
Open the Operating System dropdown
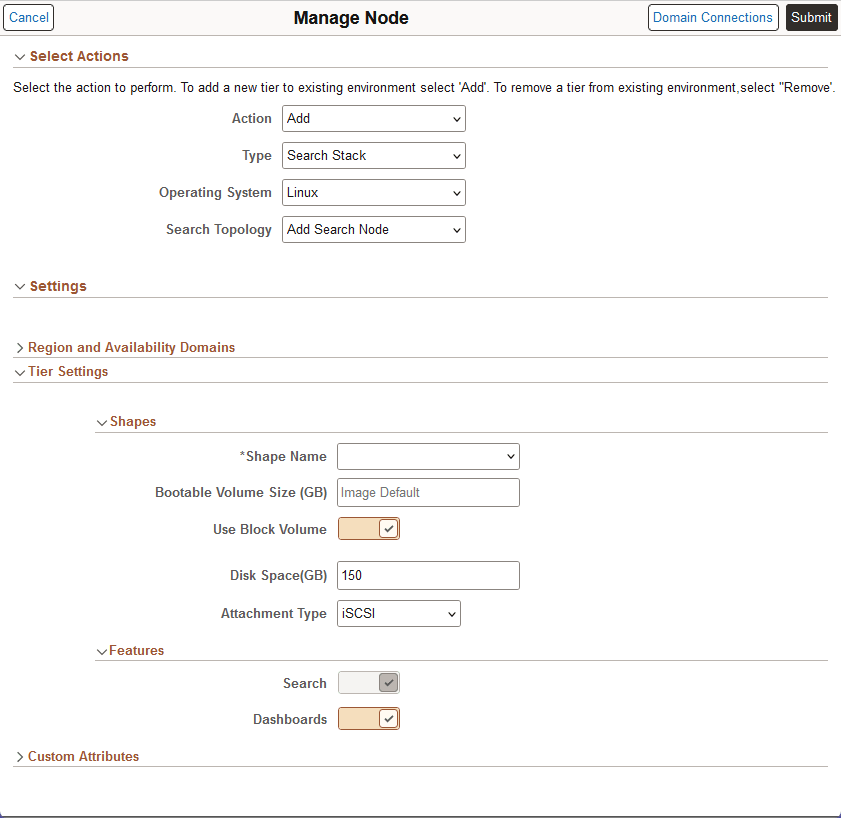click(373, 192)
